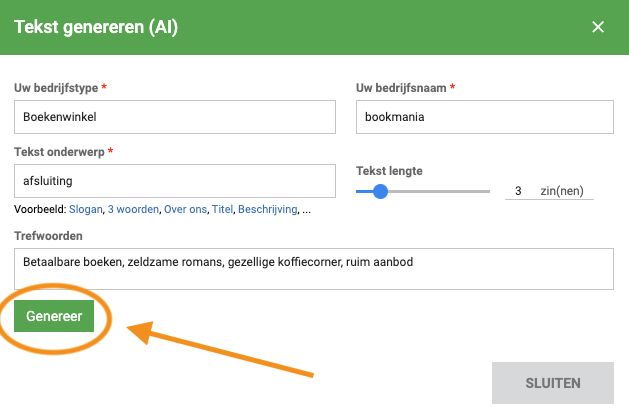The width and height of the screenshot is (629, 417).
Task: Click the Tekst lengte slider handle
Action: [x=380, y=191]
